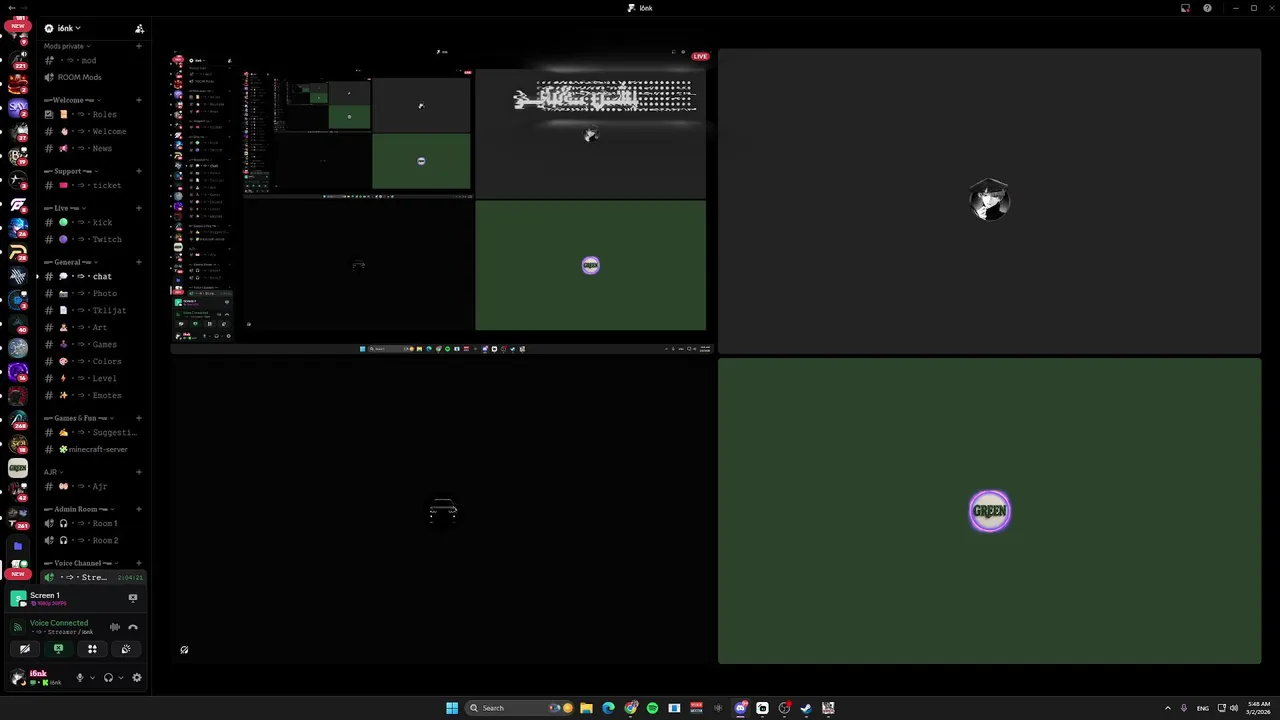Click the LIVE screen share stream
The width and height of the screenshot is (1280, 720).
tap(441, 201)
